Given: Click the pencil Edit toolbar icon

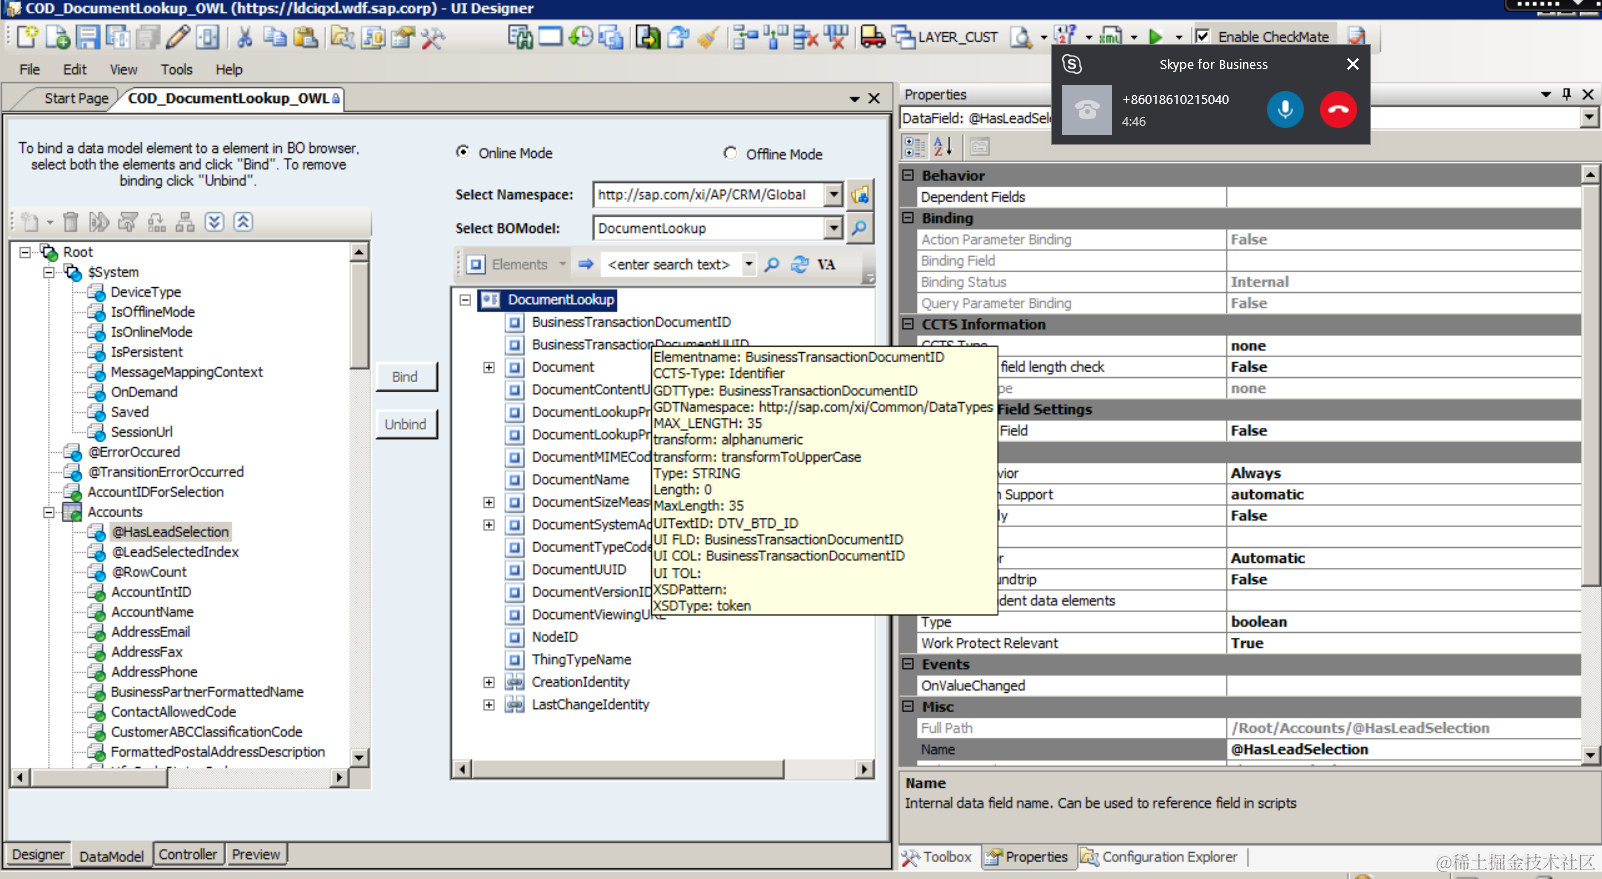Looking at the screenshot, I should (x=178, y=37).
